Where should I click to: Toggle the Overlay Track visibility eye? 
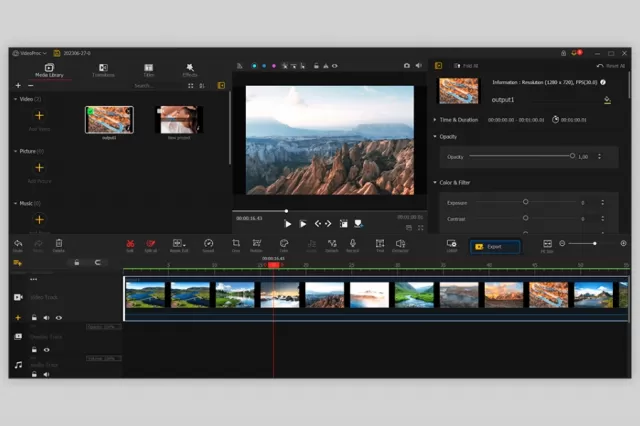click(x=47, y=350)
